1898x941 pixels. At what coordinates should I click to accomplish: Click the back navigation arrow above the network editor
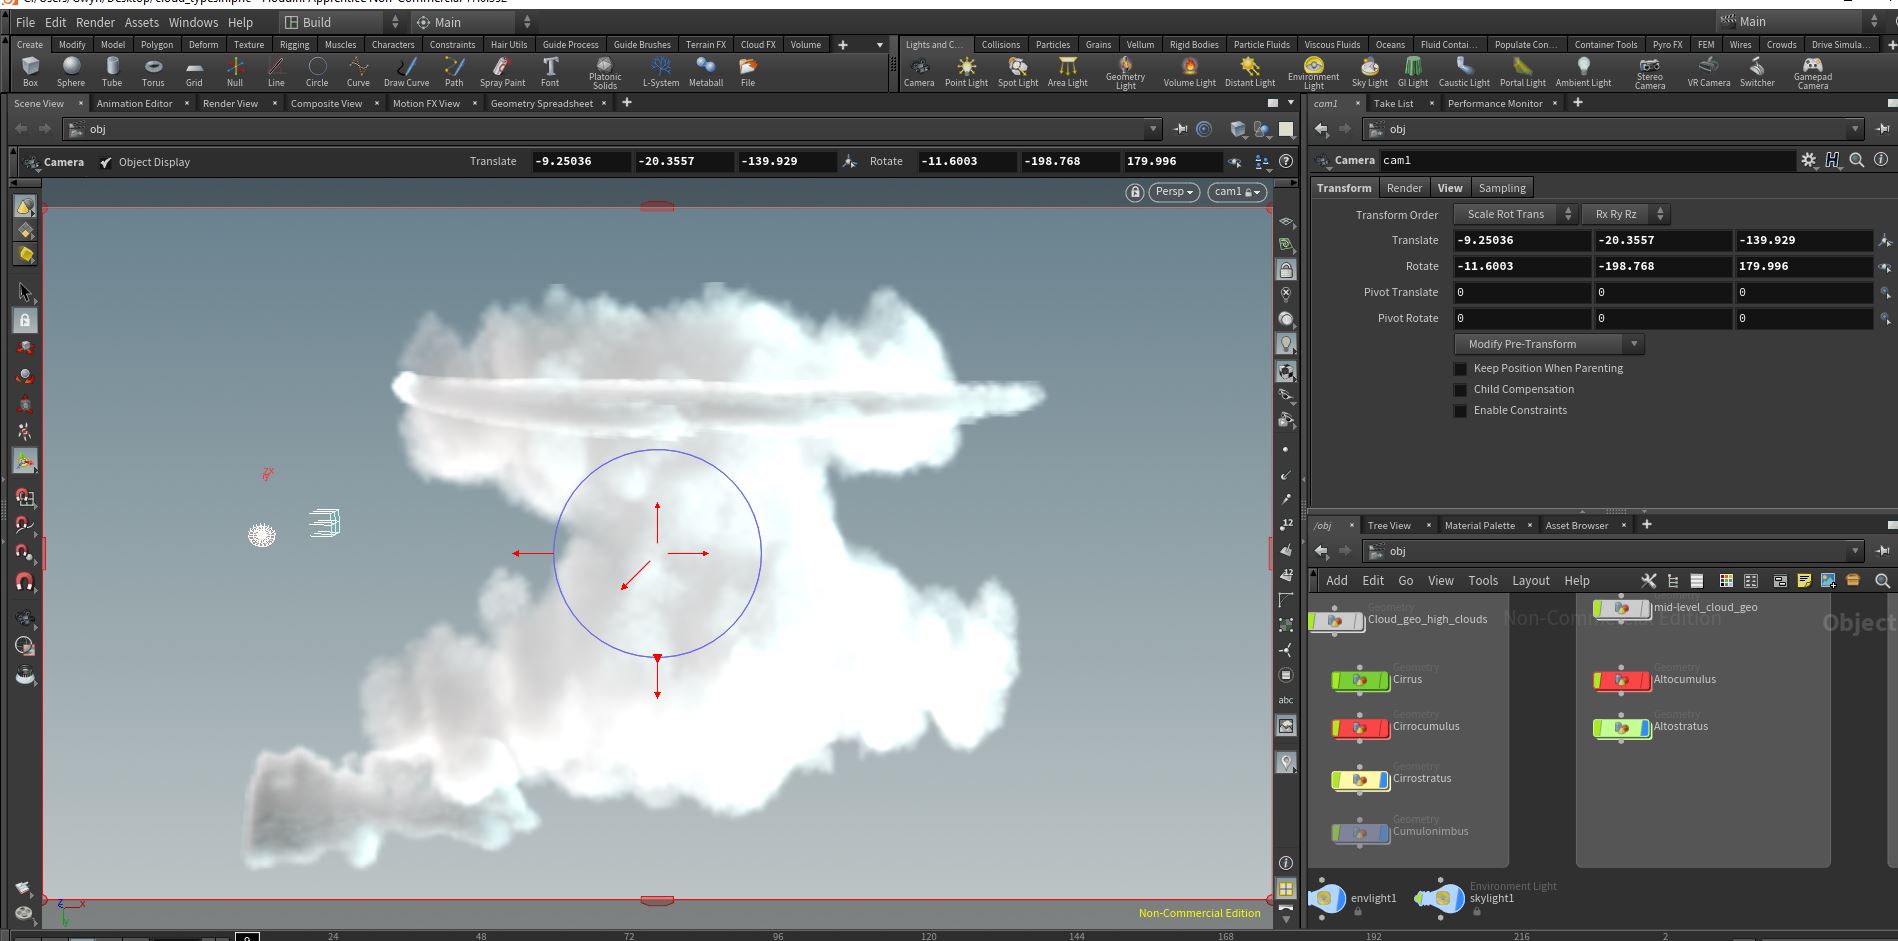1320,550
